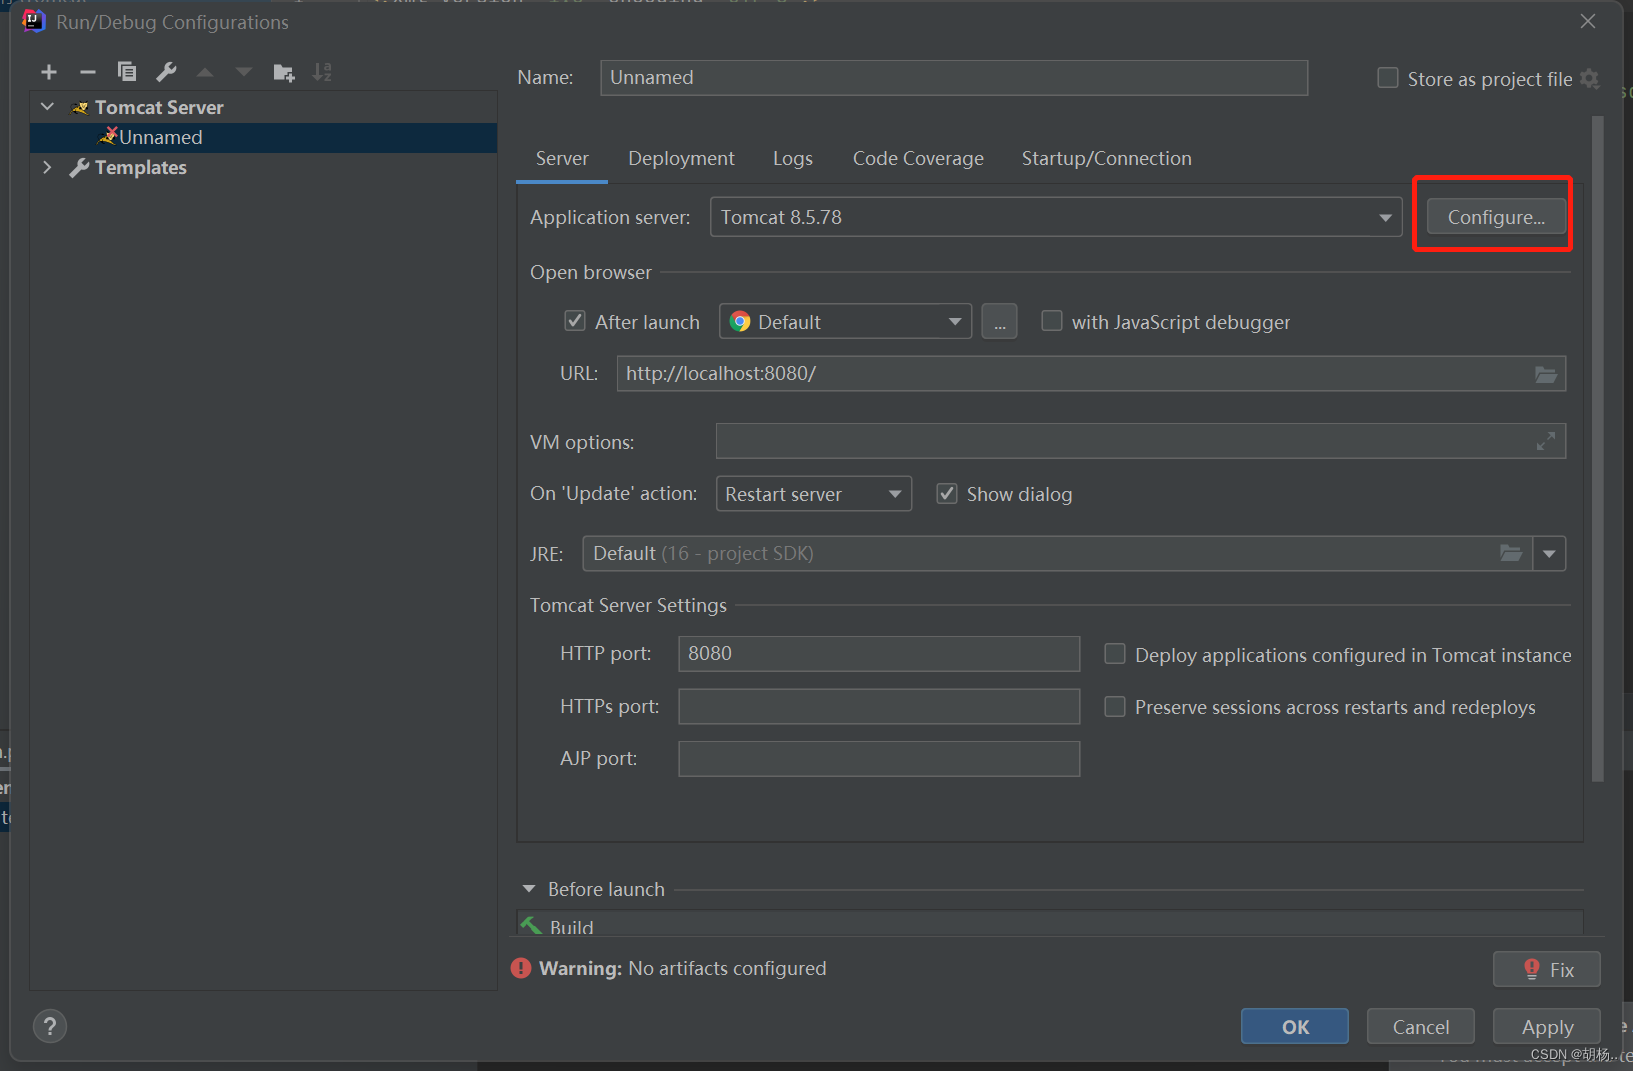Image resolution: width=1633 pixels, height=1071 pixels.
Task: Close the Run/Debug Configurations dialog
Action: click(1588, 21)
